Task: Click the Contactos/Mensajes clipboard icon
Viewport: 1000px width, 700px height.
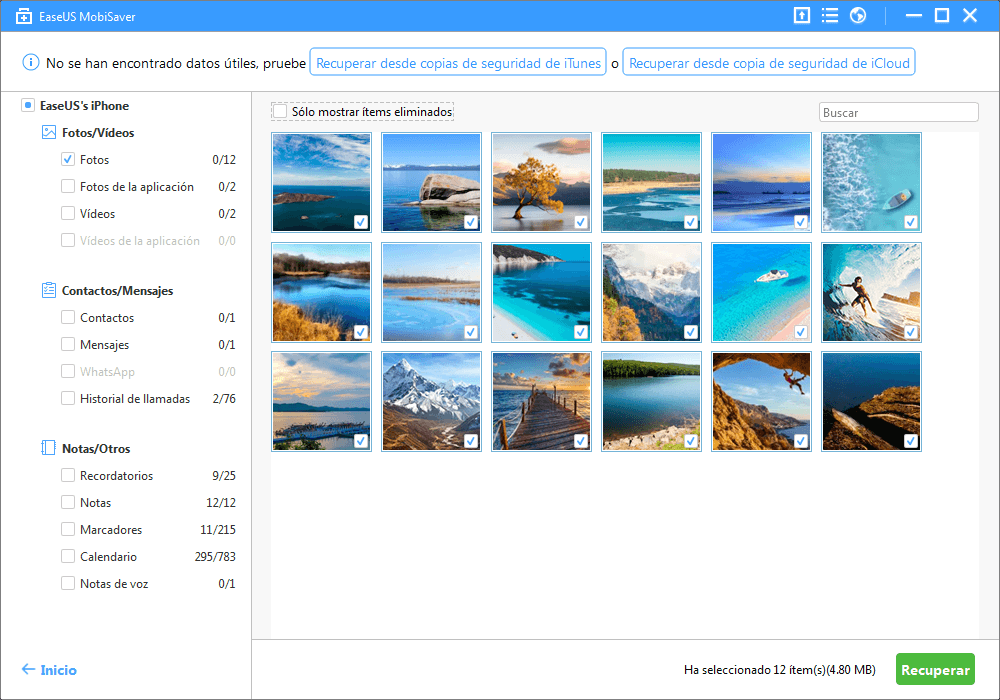Action: click(x=48, y=290)
